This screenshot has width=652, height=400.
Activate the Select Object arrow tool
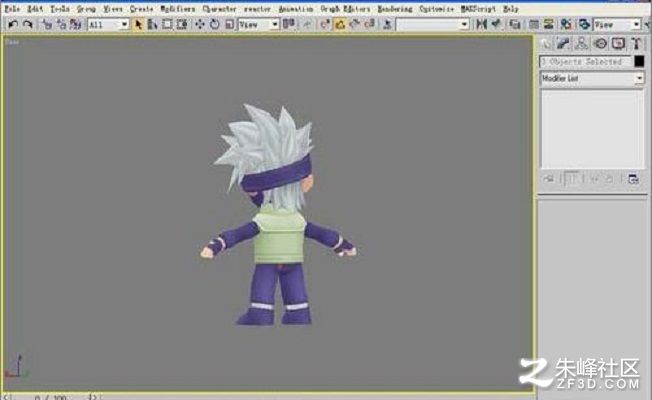coord(138,25)
